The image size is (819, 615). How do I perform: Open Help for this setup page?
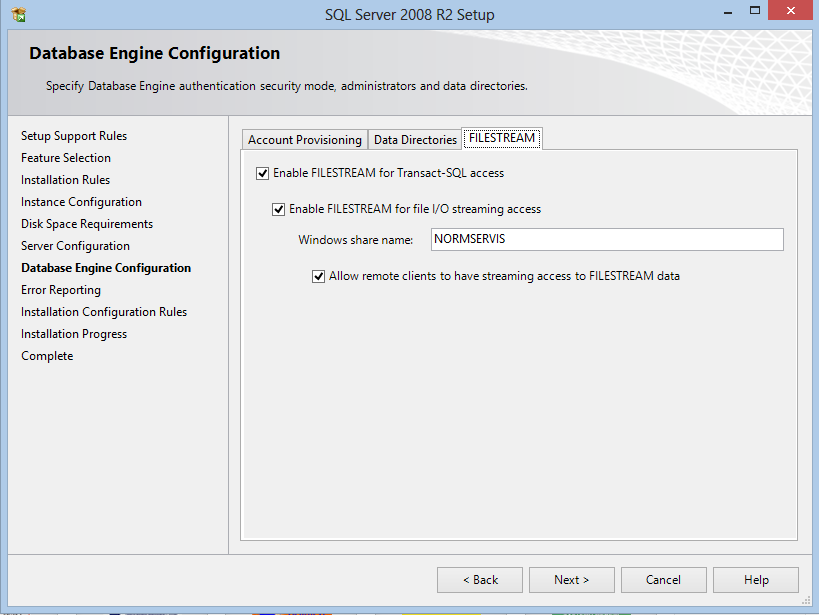[756, 580]
